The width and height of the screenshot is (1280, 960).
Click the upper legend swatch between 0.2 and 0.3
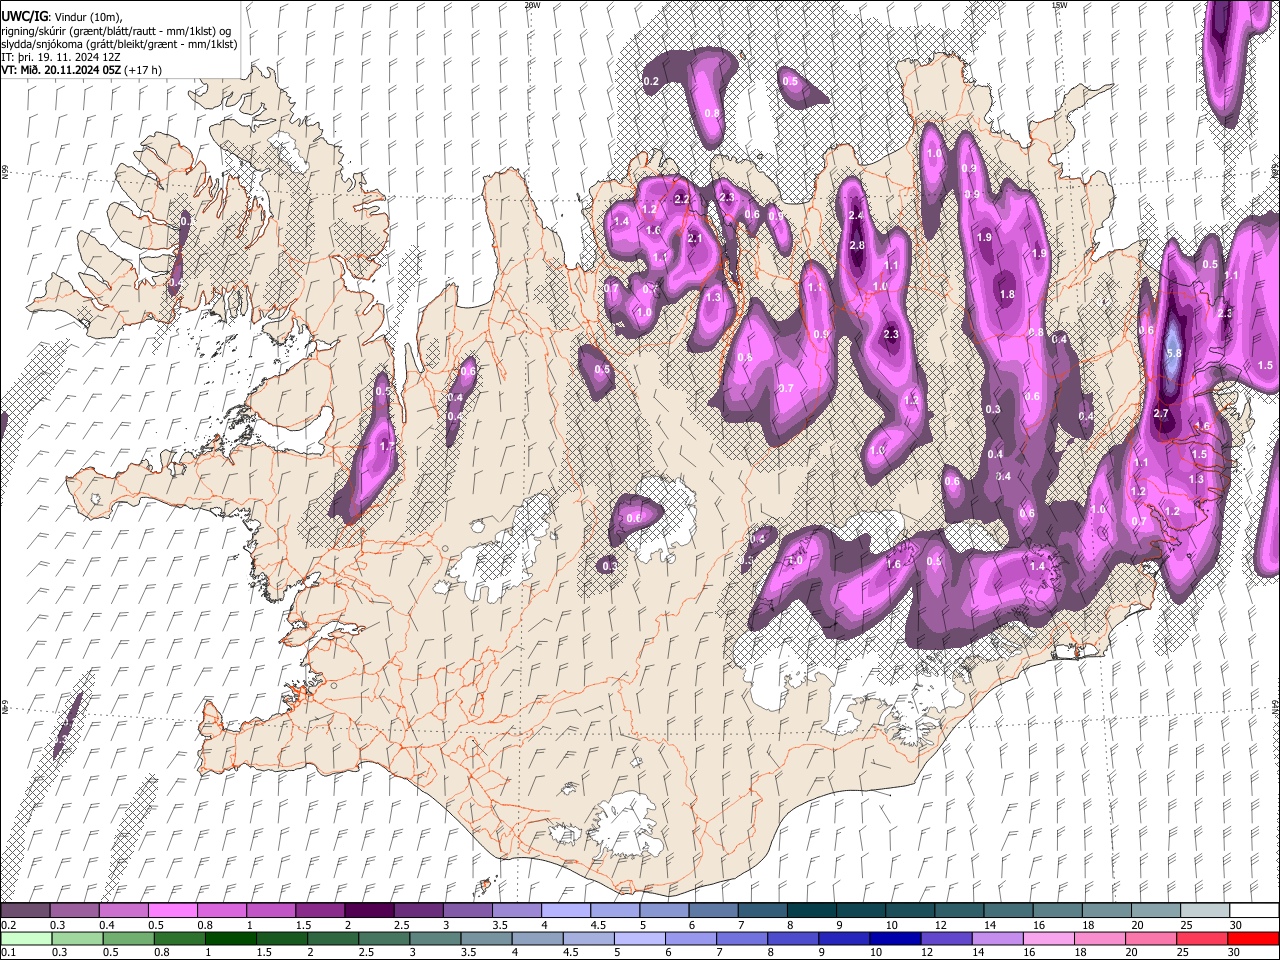click(x=25, y=911)
